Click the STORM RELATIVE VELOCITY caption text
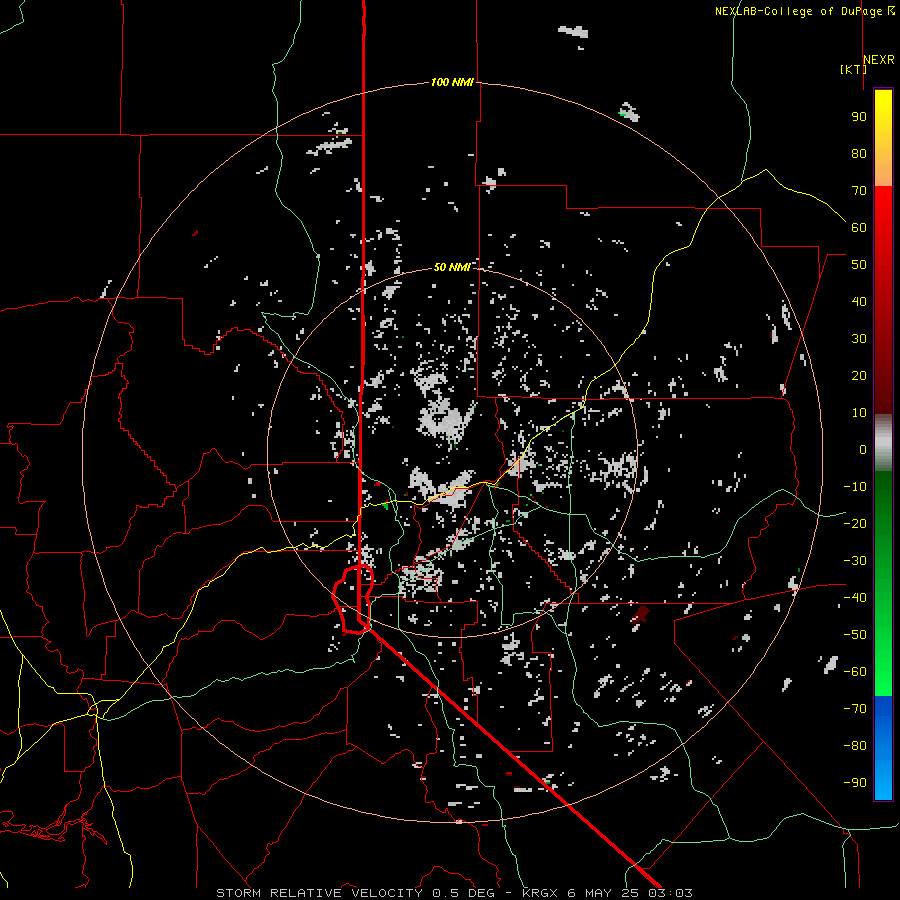The height and width of the screenshot is (900, 900). click(x=319, y=893)
